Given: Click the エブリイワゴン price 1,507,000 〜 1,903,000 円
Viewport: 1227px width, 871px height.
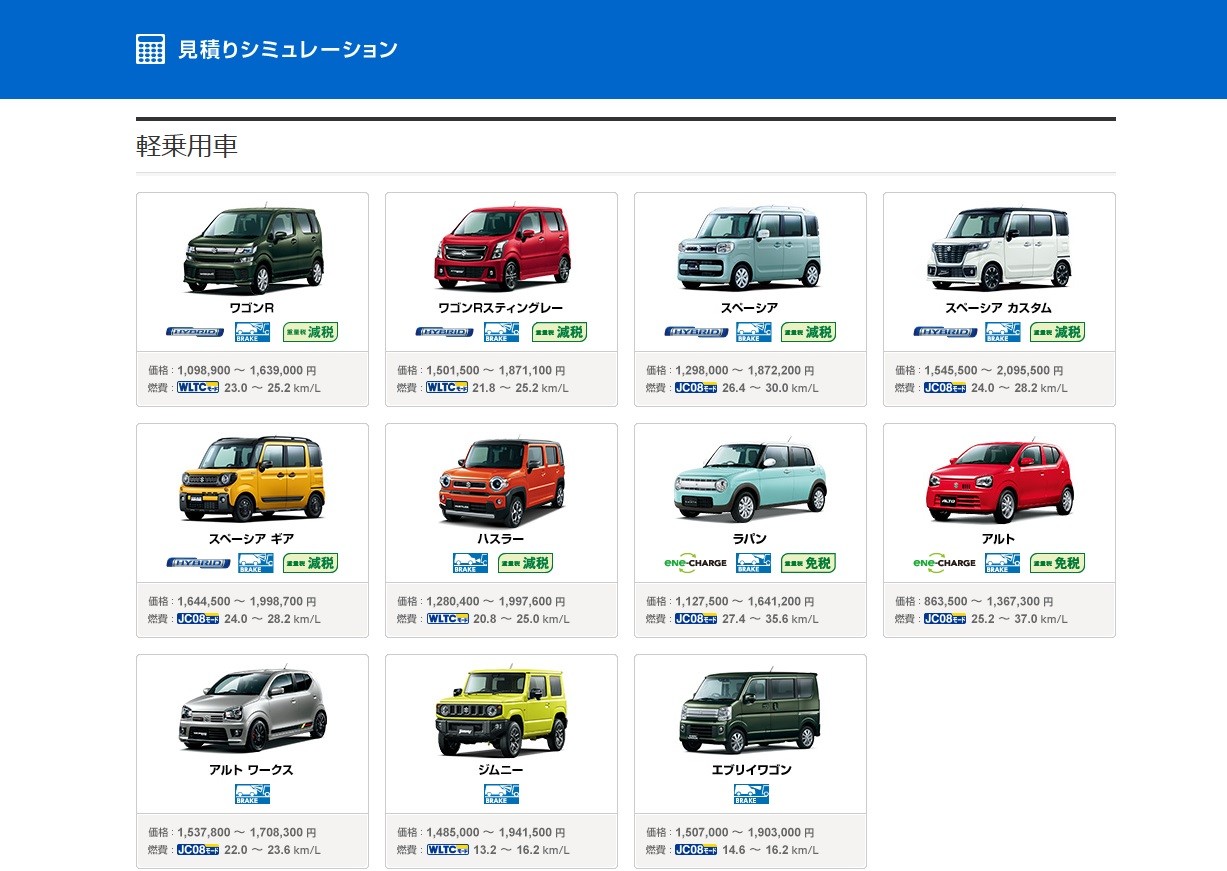Looking at the screenshot, I should 745,832.
